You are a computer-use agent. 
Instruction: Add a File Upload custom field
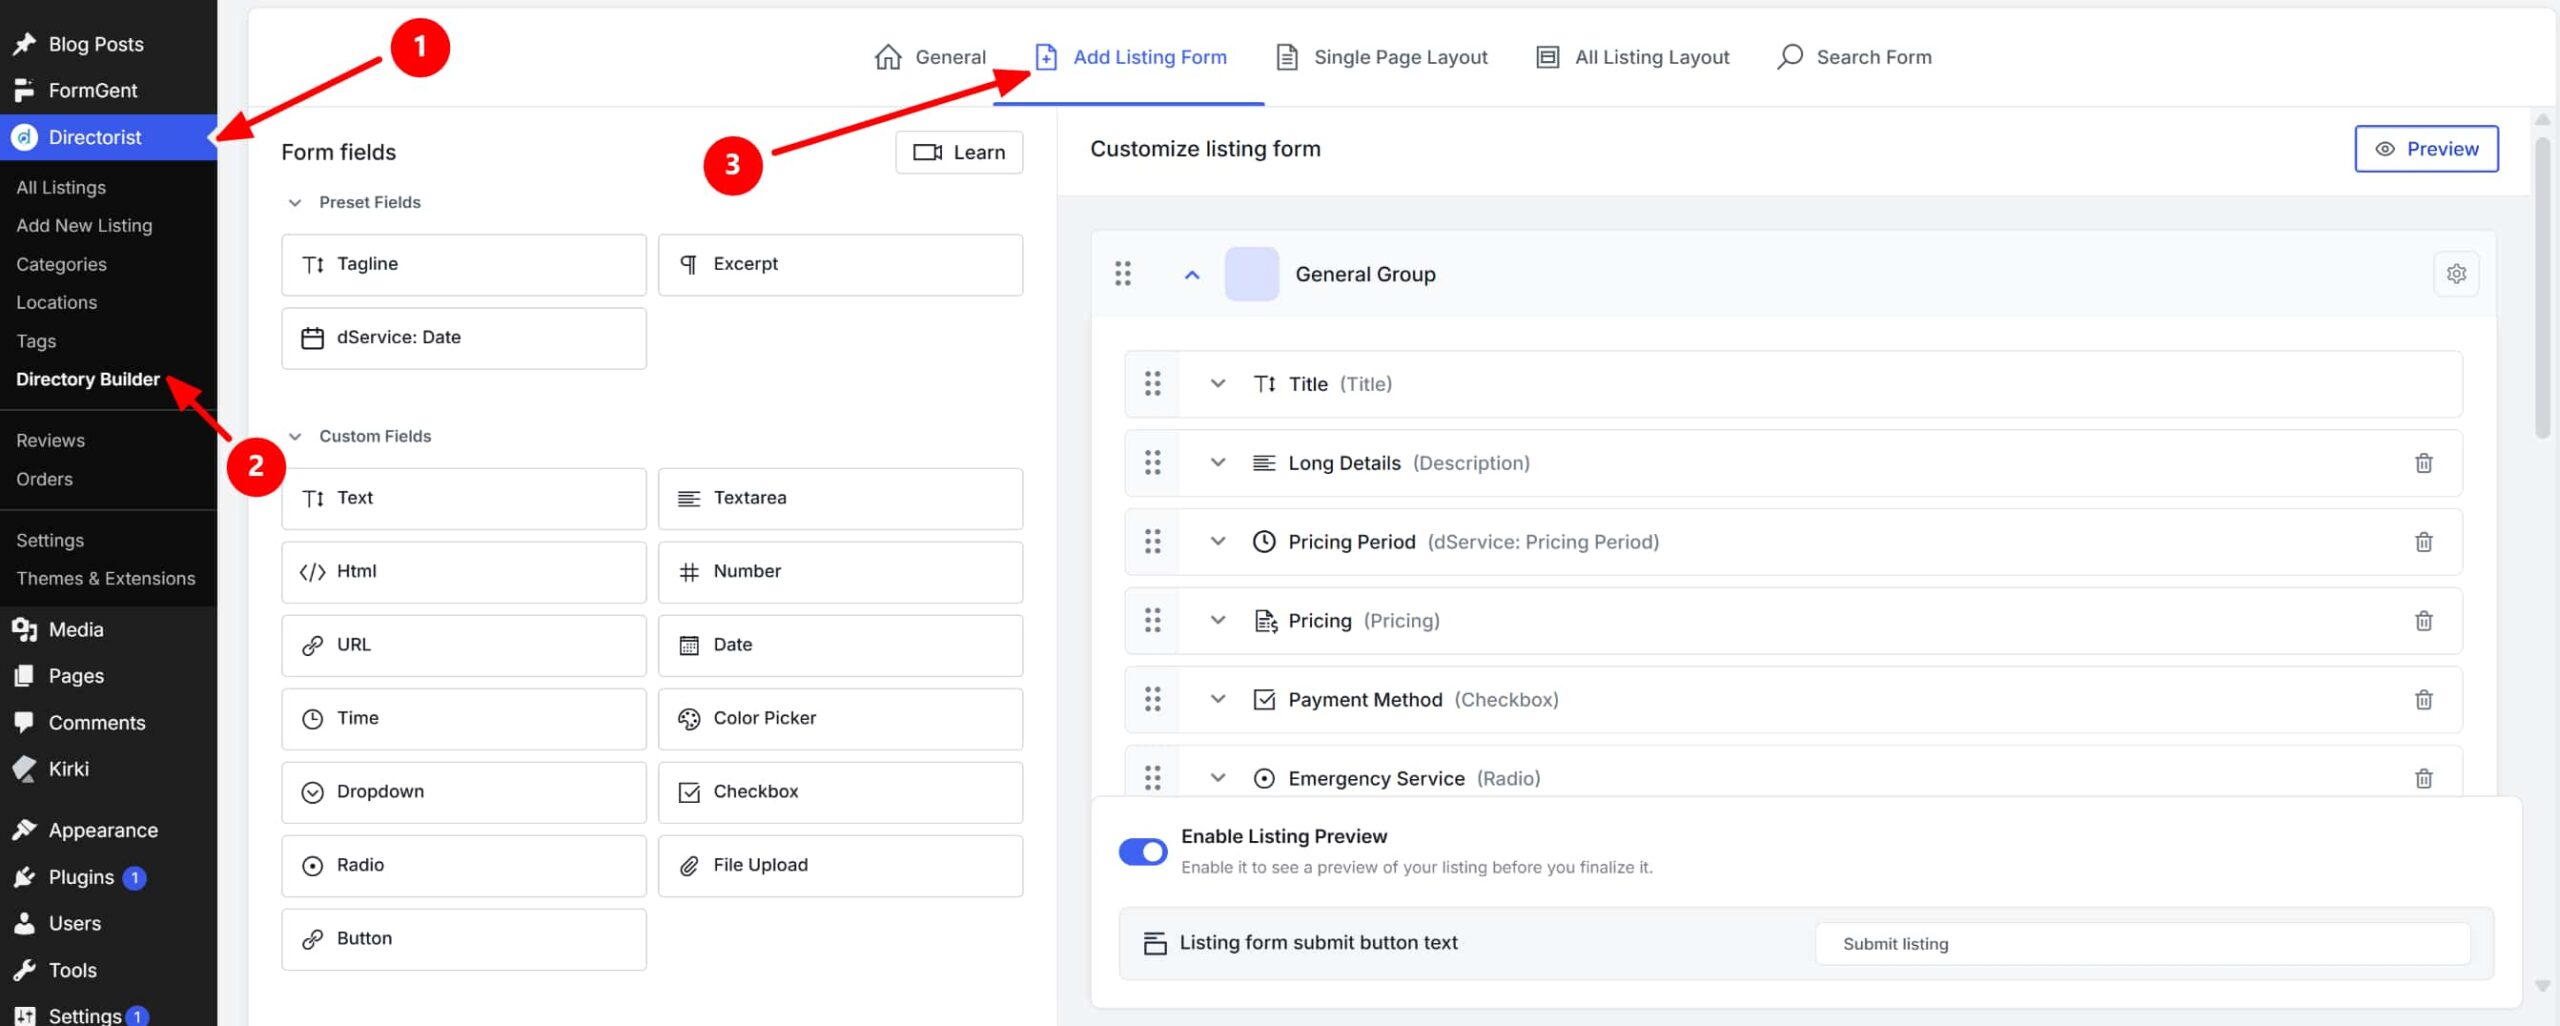840,866
